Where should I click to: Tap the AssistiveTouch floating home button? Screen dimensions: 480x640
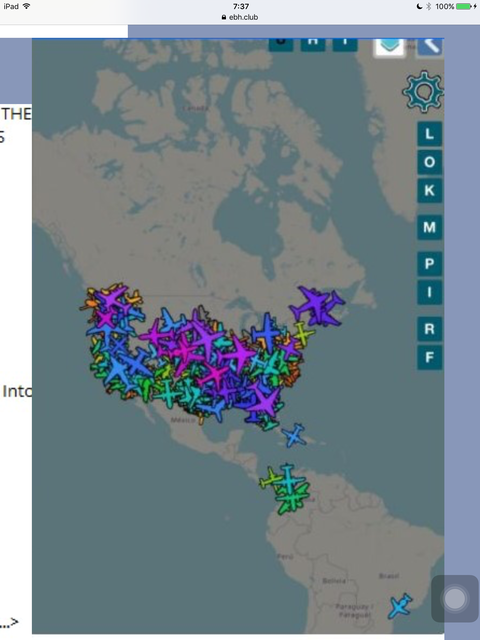455,598
